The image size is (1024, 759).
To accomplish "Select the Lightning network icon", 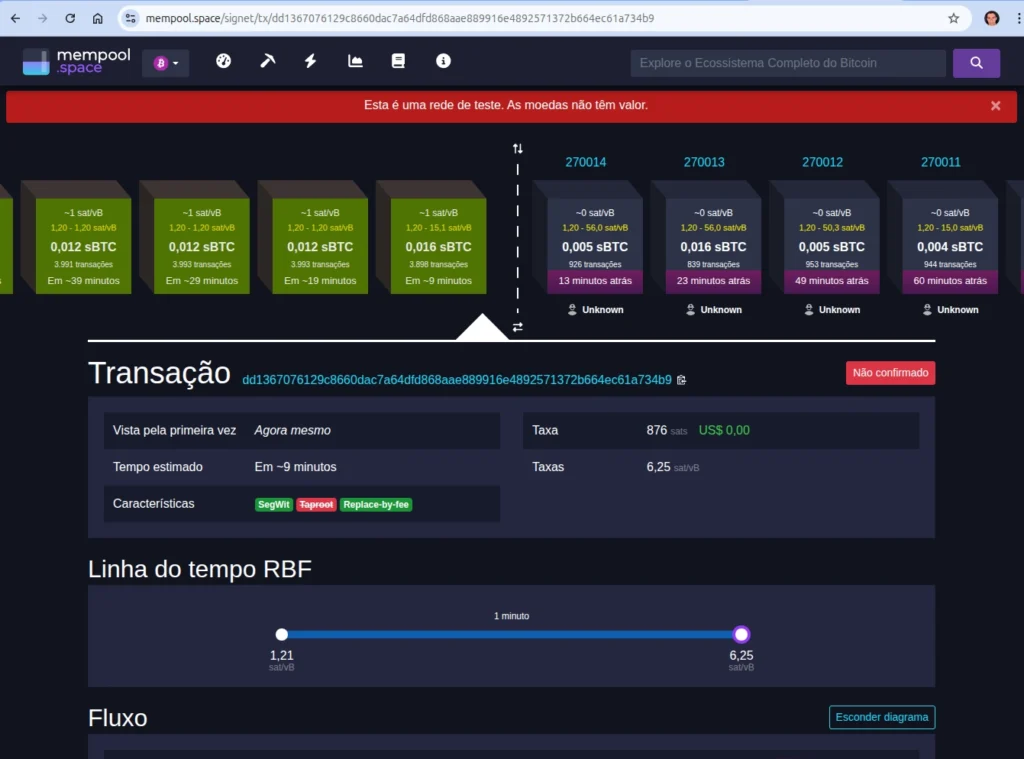I will coord(310,61).
